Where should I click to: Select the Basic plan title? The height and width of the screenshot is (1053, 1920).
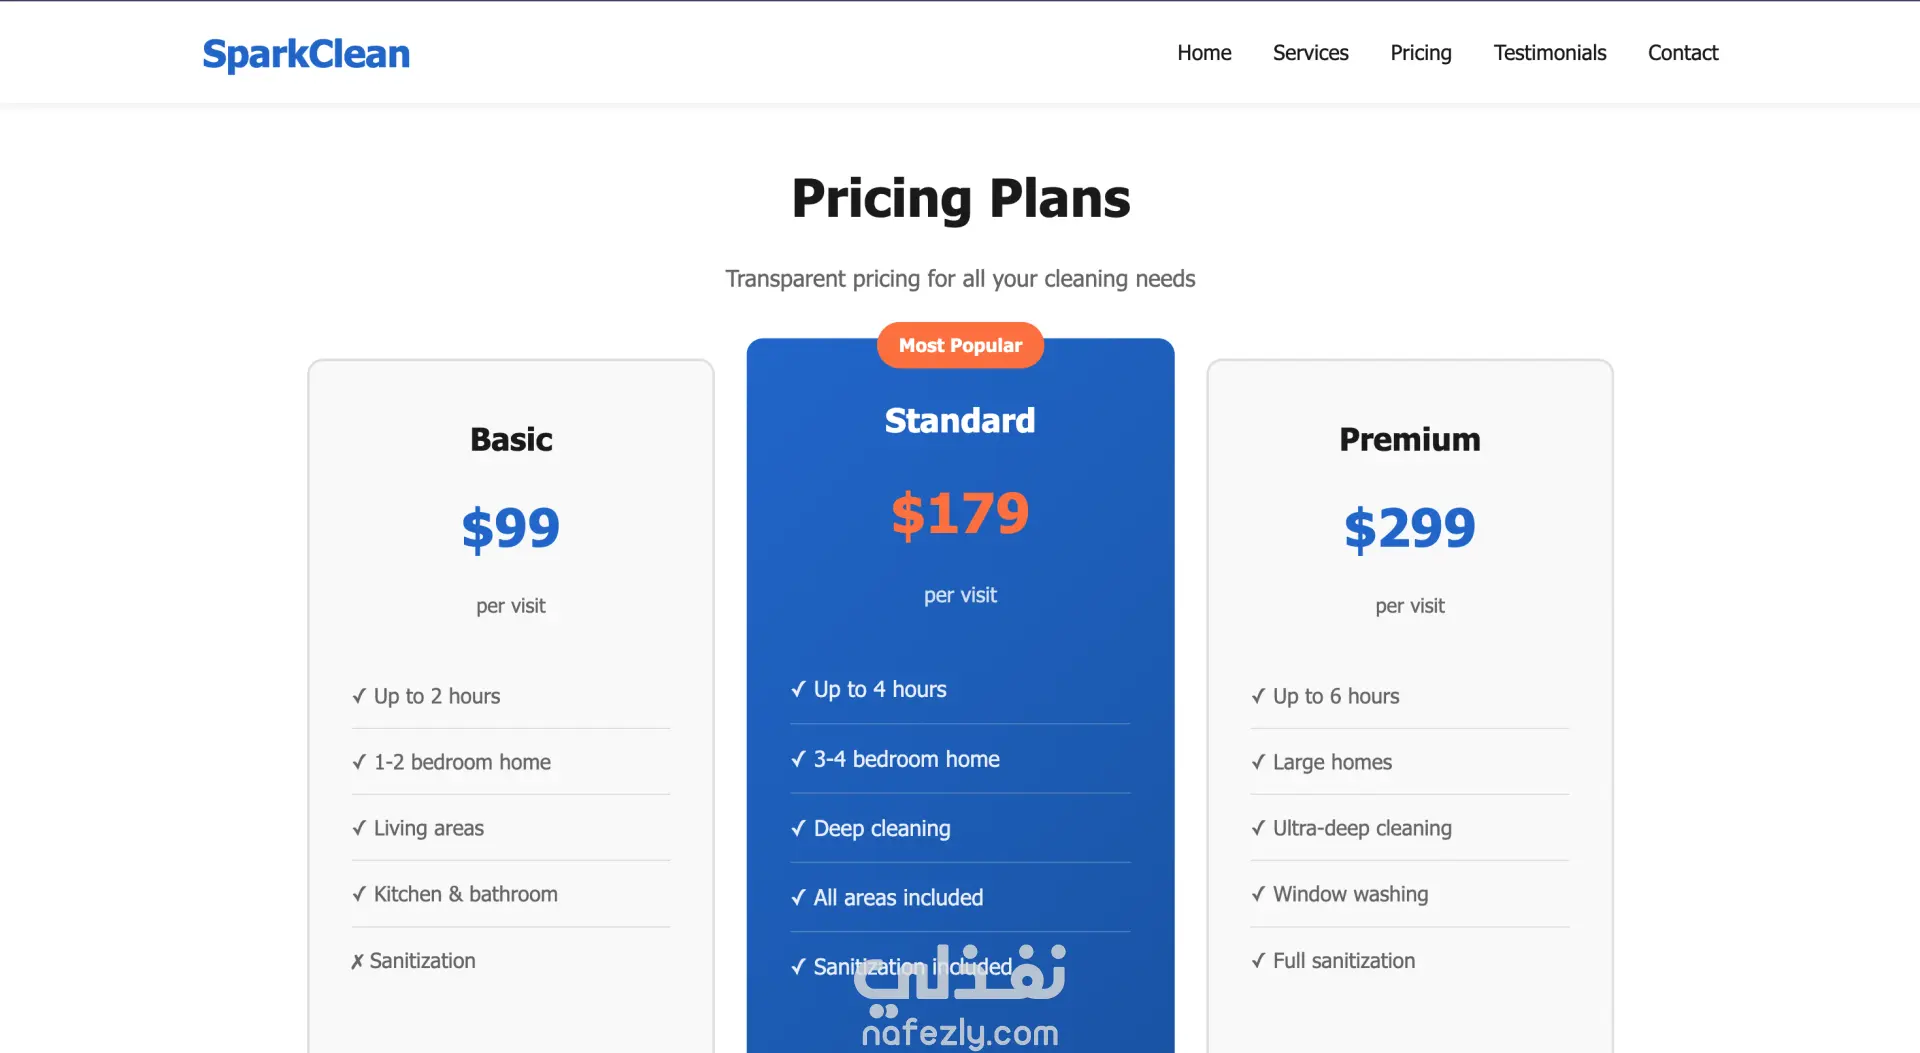click(511, 440)
